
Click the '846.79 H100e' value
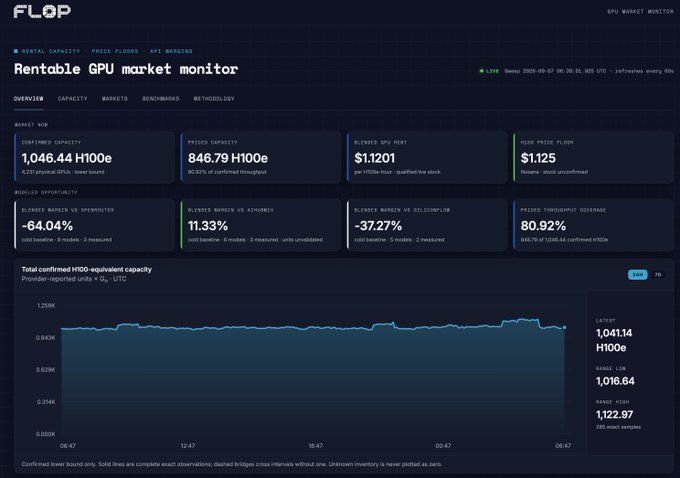pyautogui.click(x=228, y=158)
